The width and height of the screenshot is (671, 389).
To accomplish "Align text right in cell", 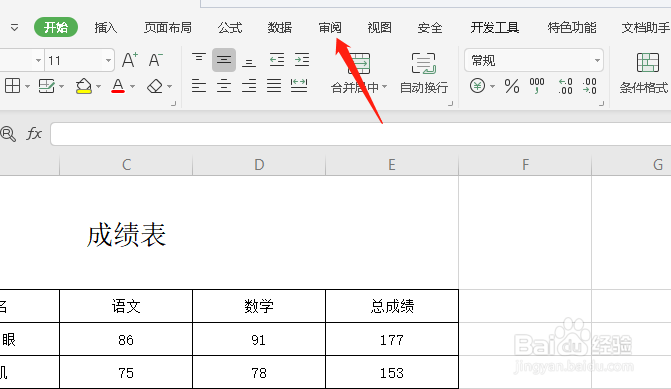I will (249, 86).
